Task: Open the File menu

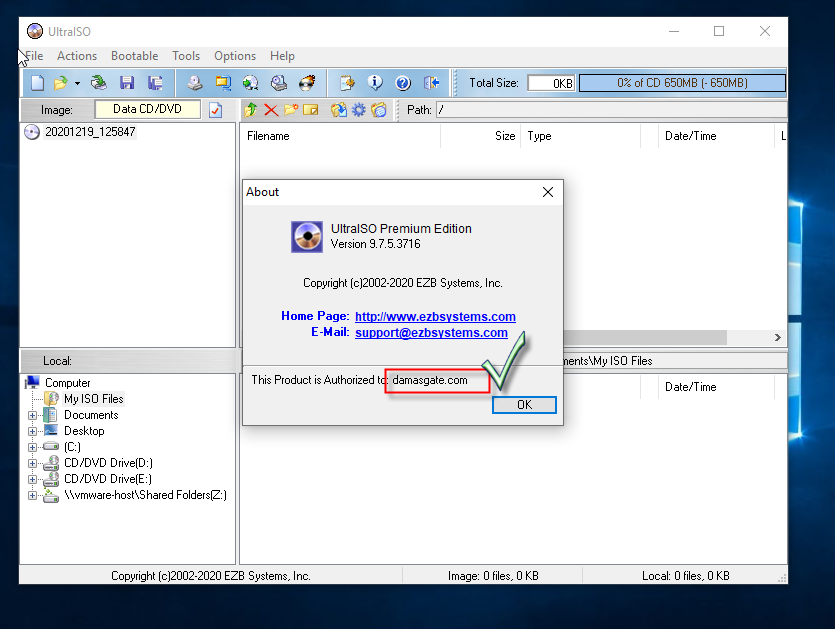Action: (34, 56)
